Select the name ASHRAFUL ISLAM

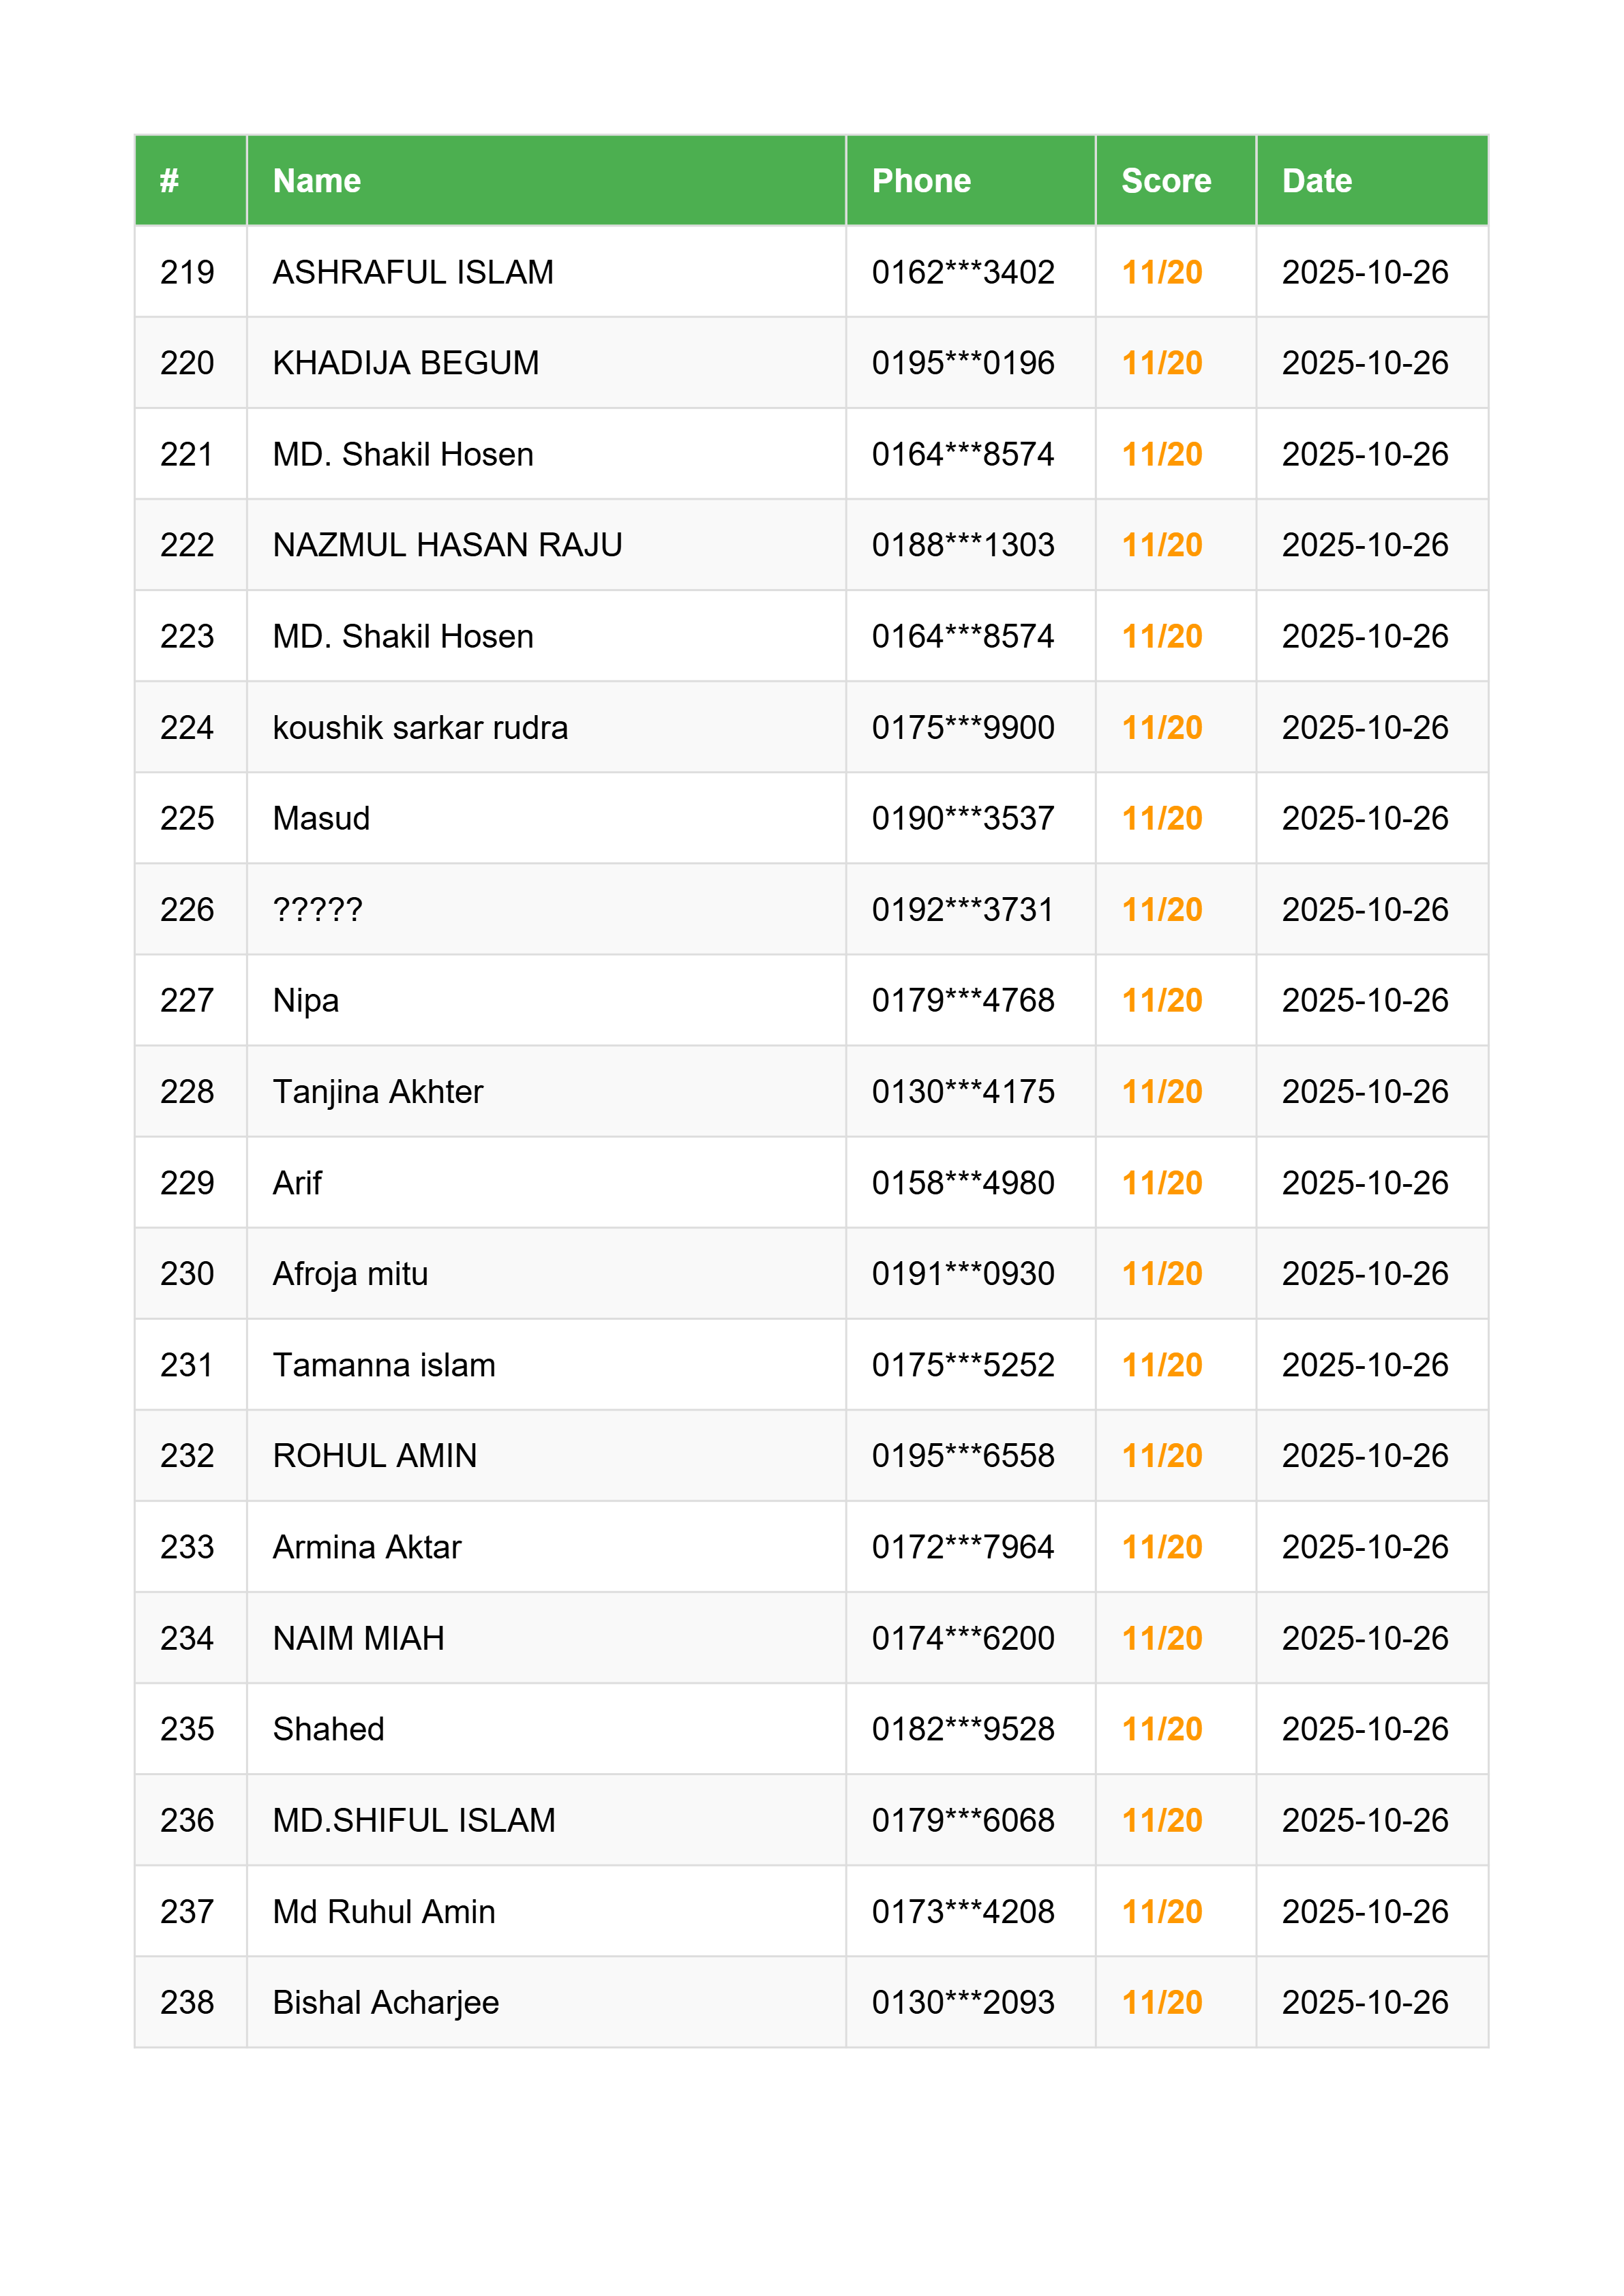412,272
